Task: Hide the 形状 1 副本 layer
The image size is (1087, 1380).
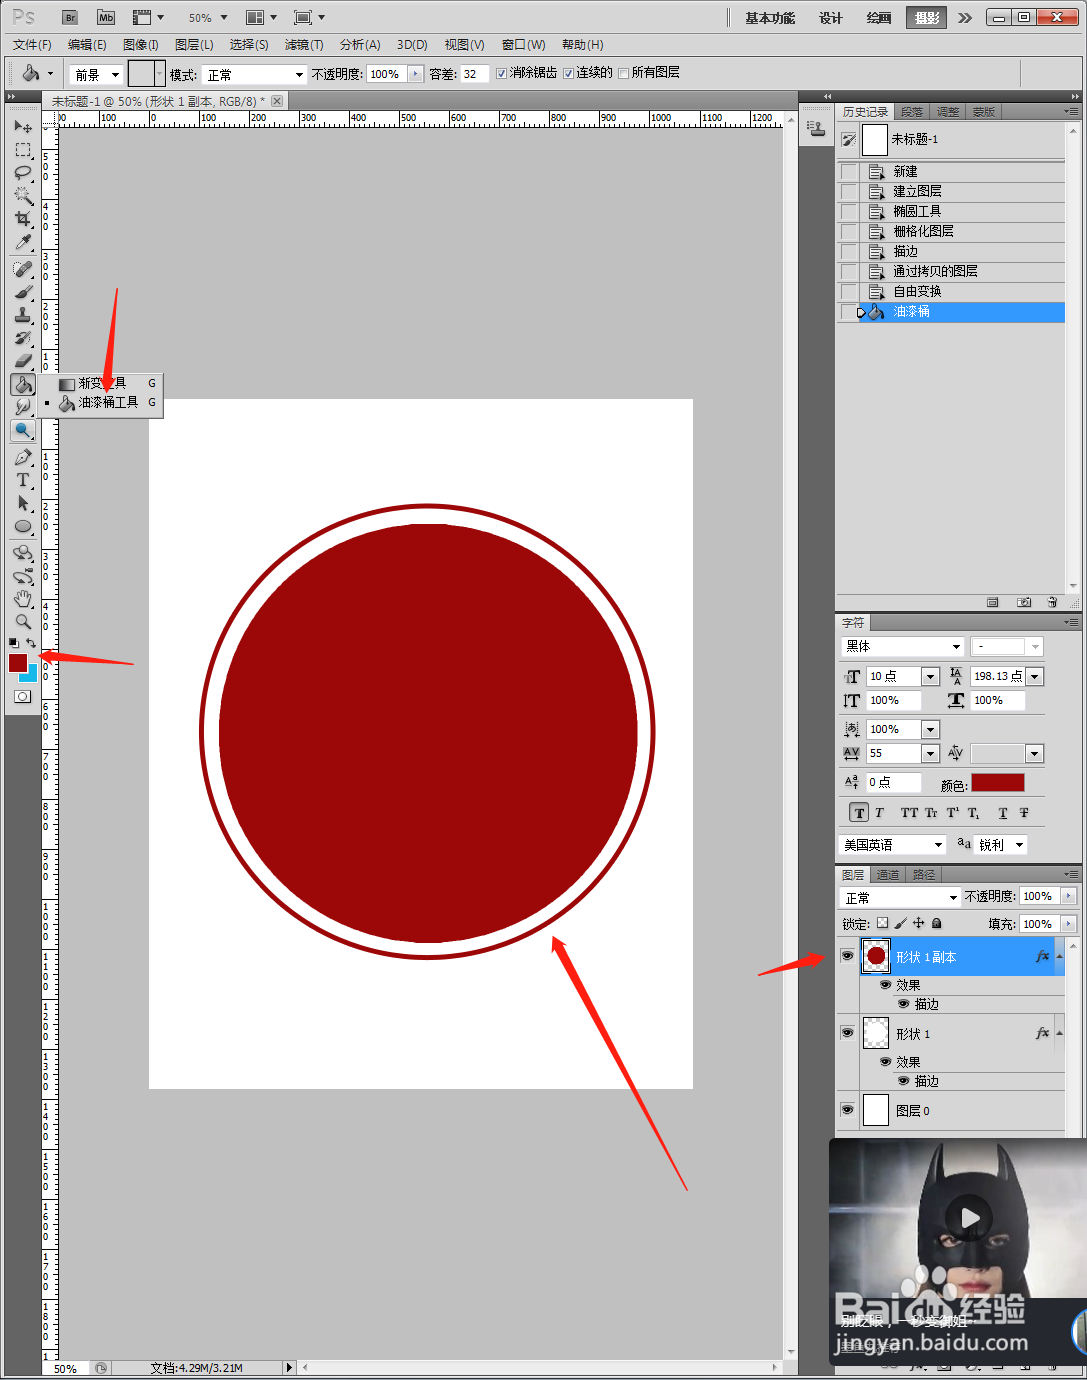Action: [847, 956]
